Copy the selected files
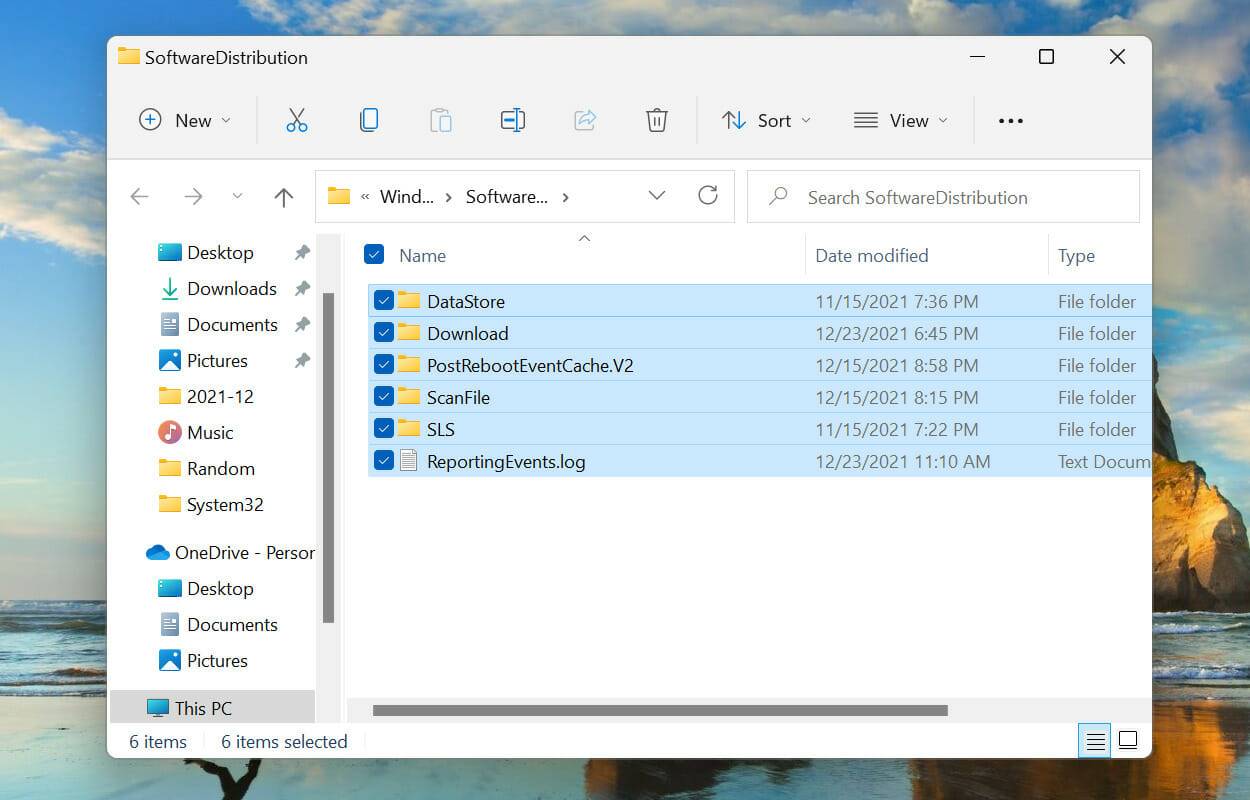The height and width of the screenshot is (800, 1250). pyautogui.click(x=369, y=120)
